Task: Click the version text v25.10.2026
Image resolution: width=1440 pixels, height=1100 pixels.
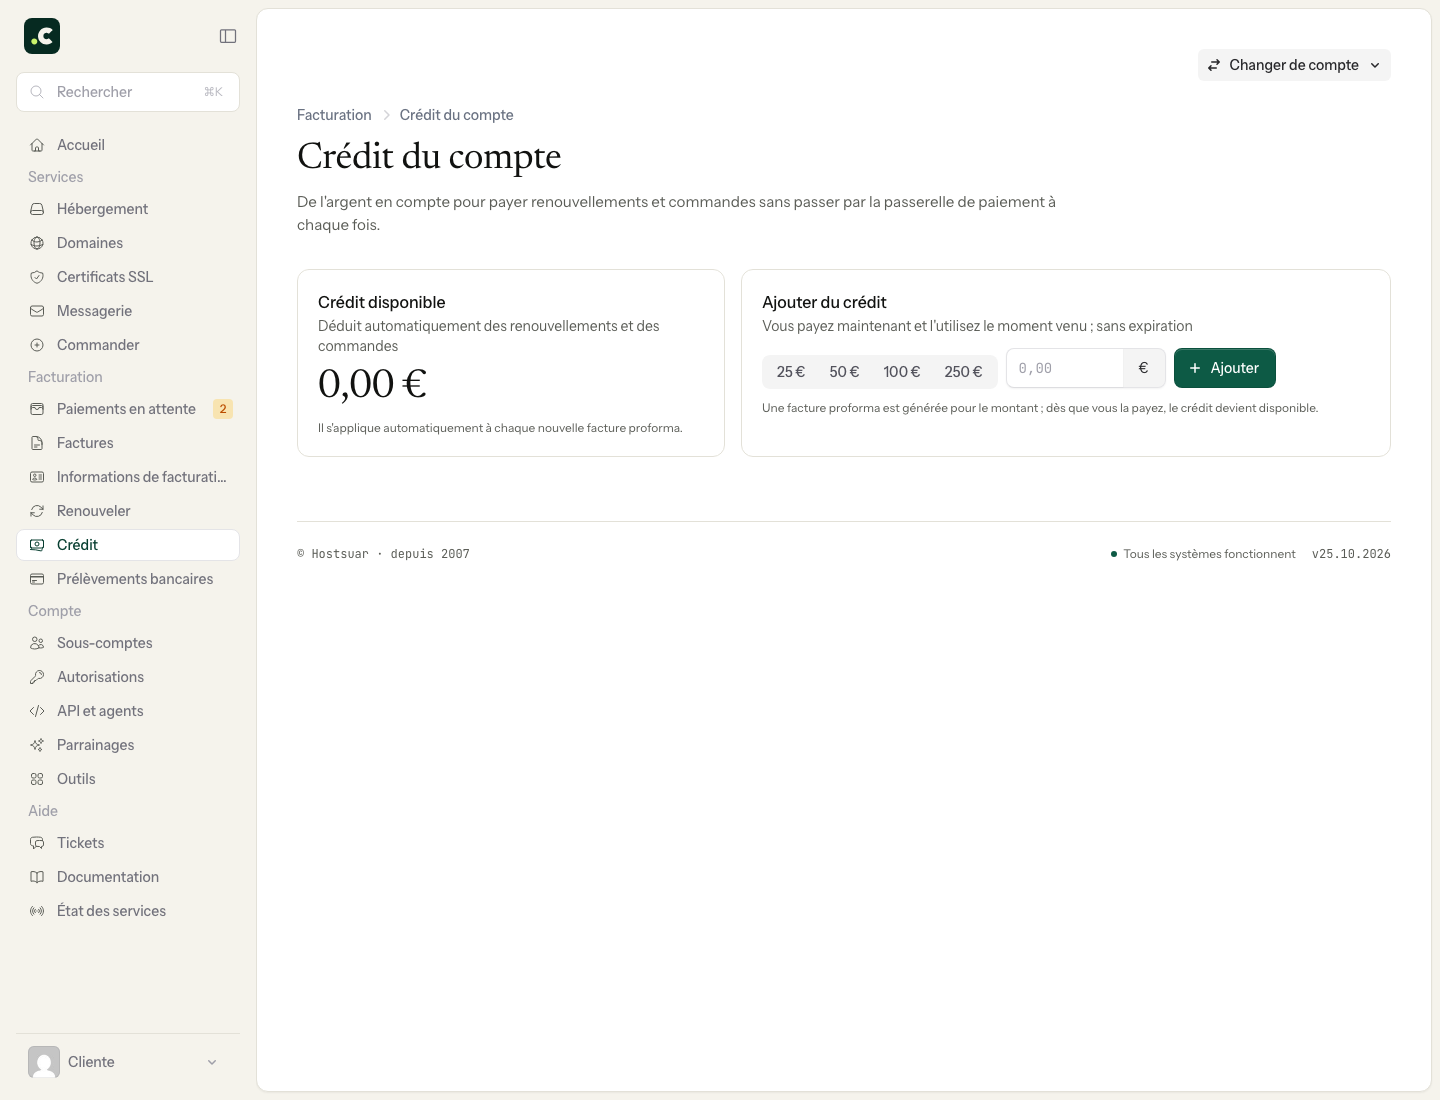Action: 1351,554
